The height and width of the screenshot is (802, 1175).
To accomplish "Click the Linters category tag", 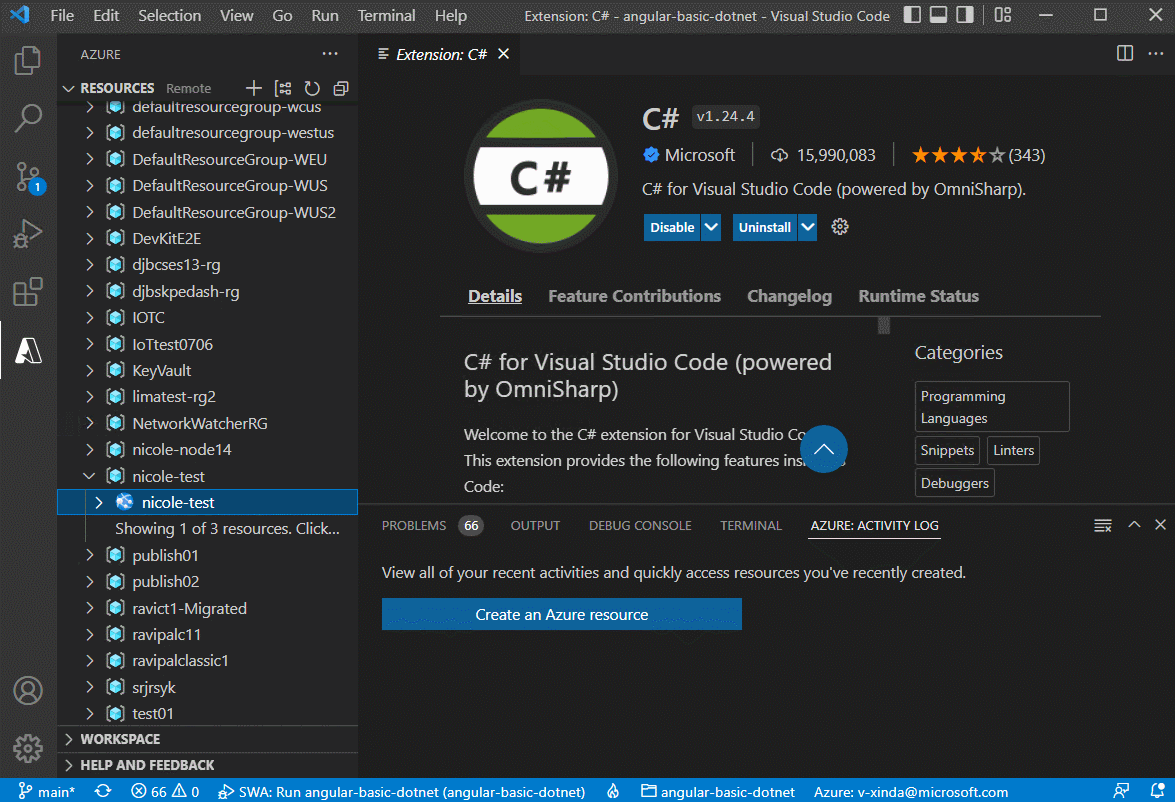I will 1013,450.
